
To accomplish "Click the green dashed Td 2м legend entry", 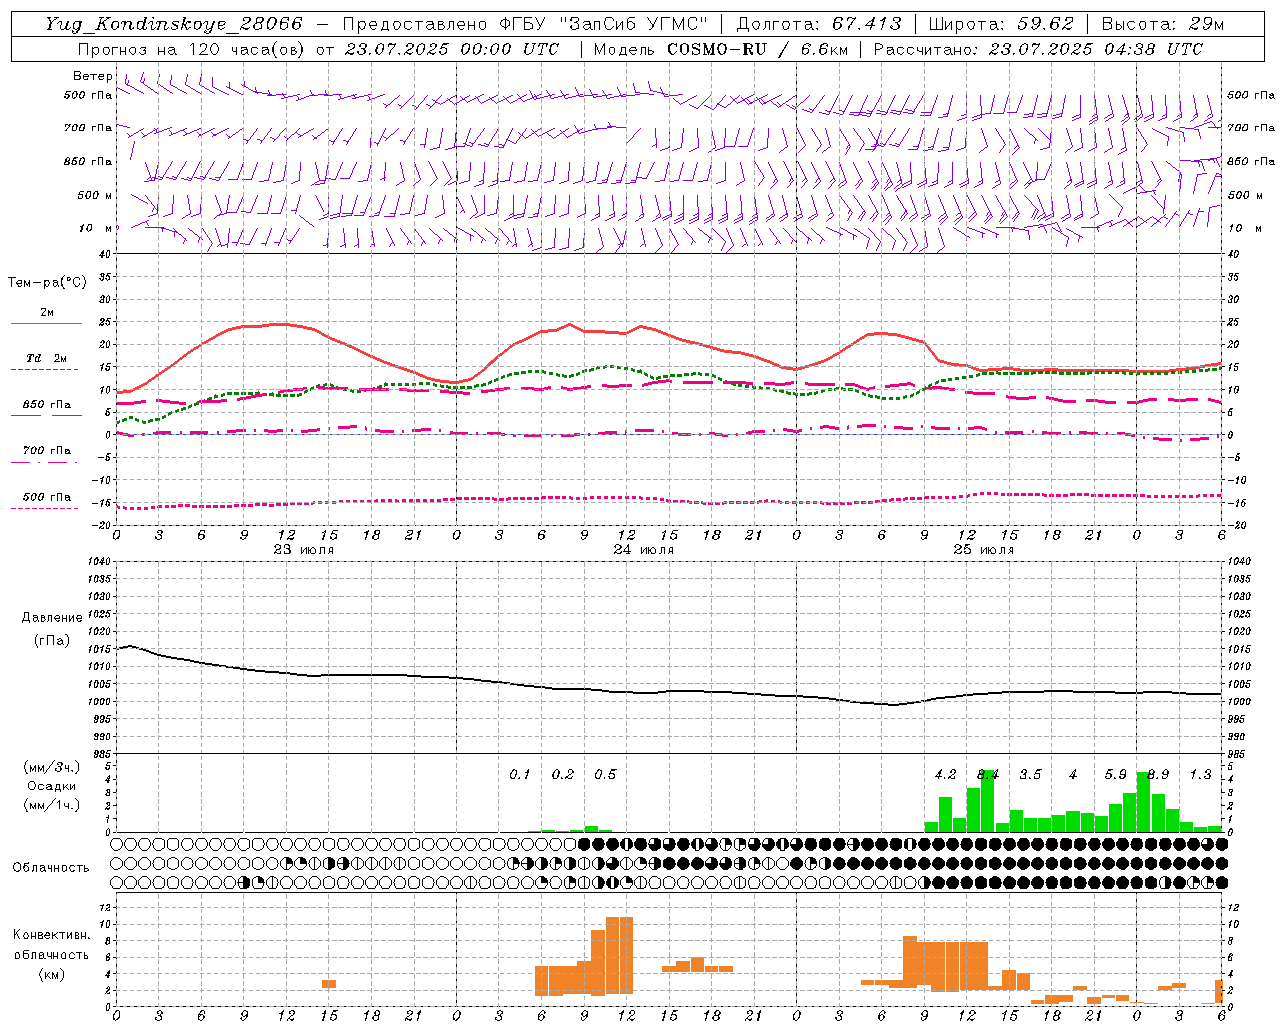I will (46, 362).
